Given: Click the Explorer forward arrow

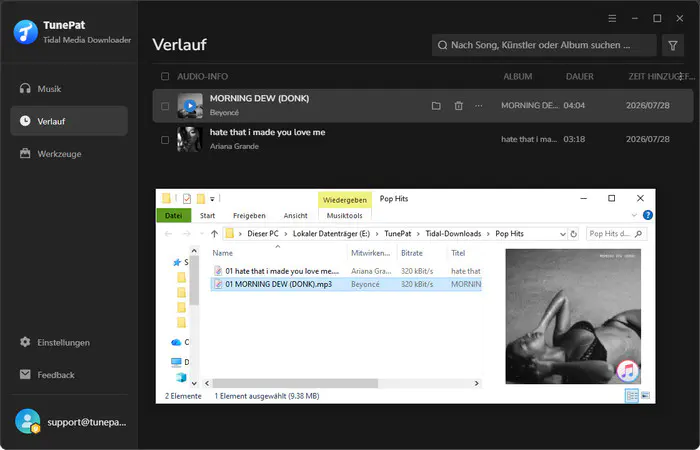Looking at the screenshot, I should click(x=187, y=233).
